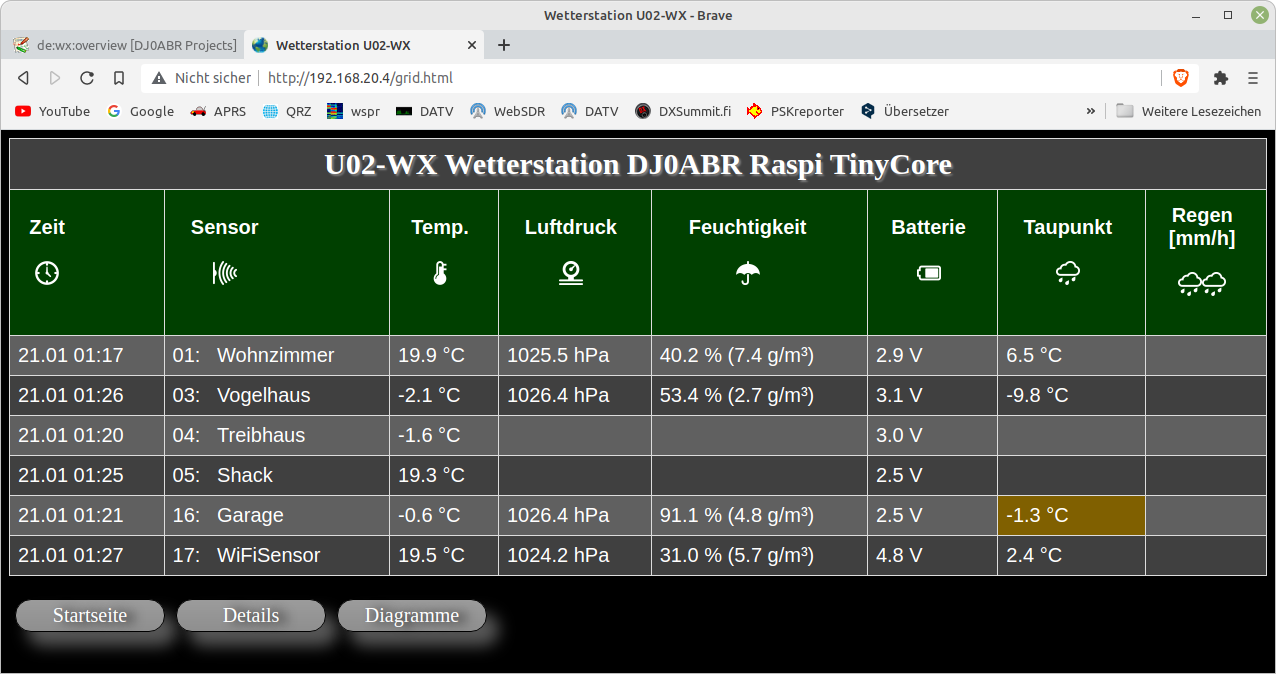
Task: Switch to the de:wx:overview tab
Action: tap(125, 45)
